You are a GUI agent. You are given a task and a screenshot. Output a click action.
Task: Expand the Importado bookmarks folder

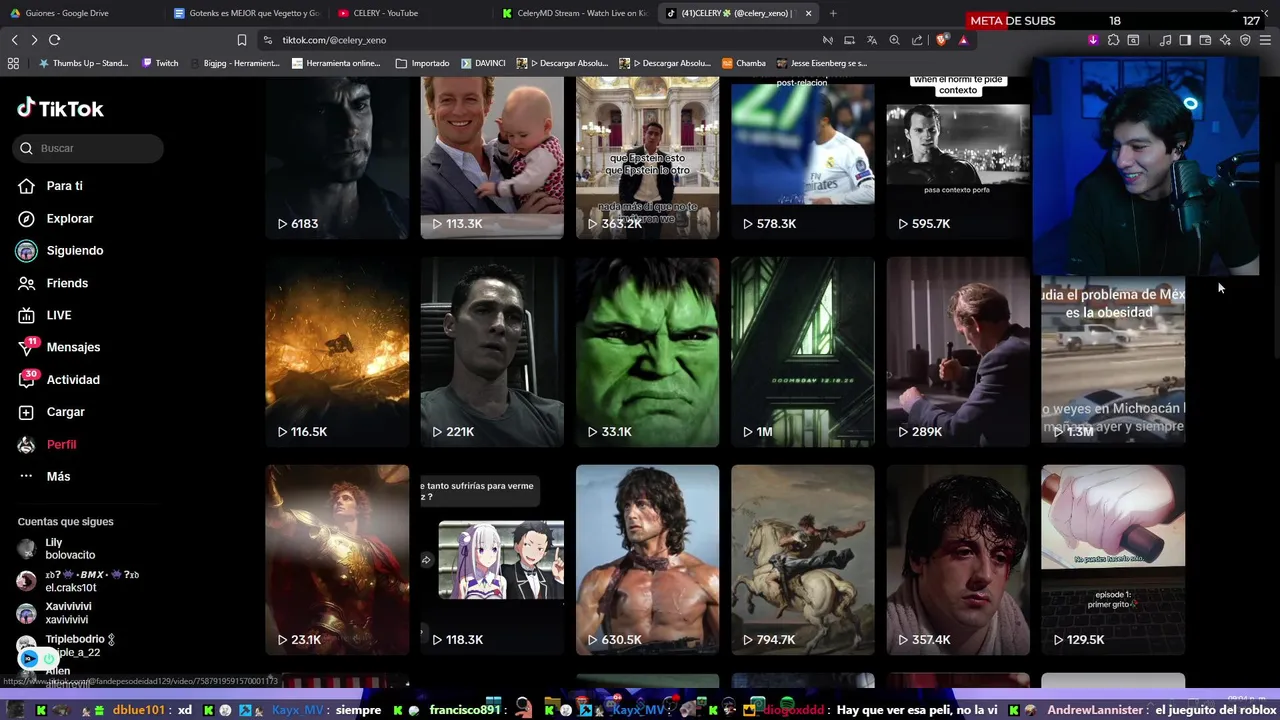423,63
